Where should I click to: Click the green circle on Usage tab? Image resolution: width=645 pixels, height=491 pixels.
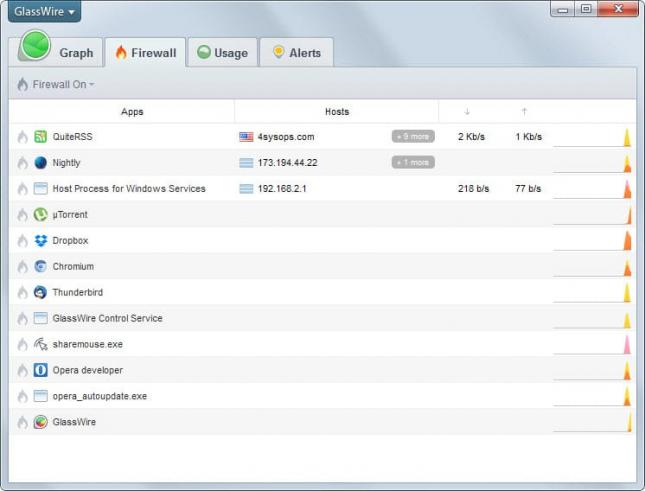[x=204, y=52]
